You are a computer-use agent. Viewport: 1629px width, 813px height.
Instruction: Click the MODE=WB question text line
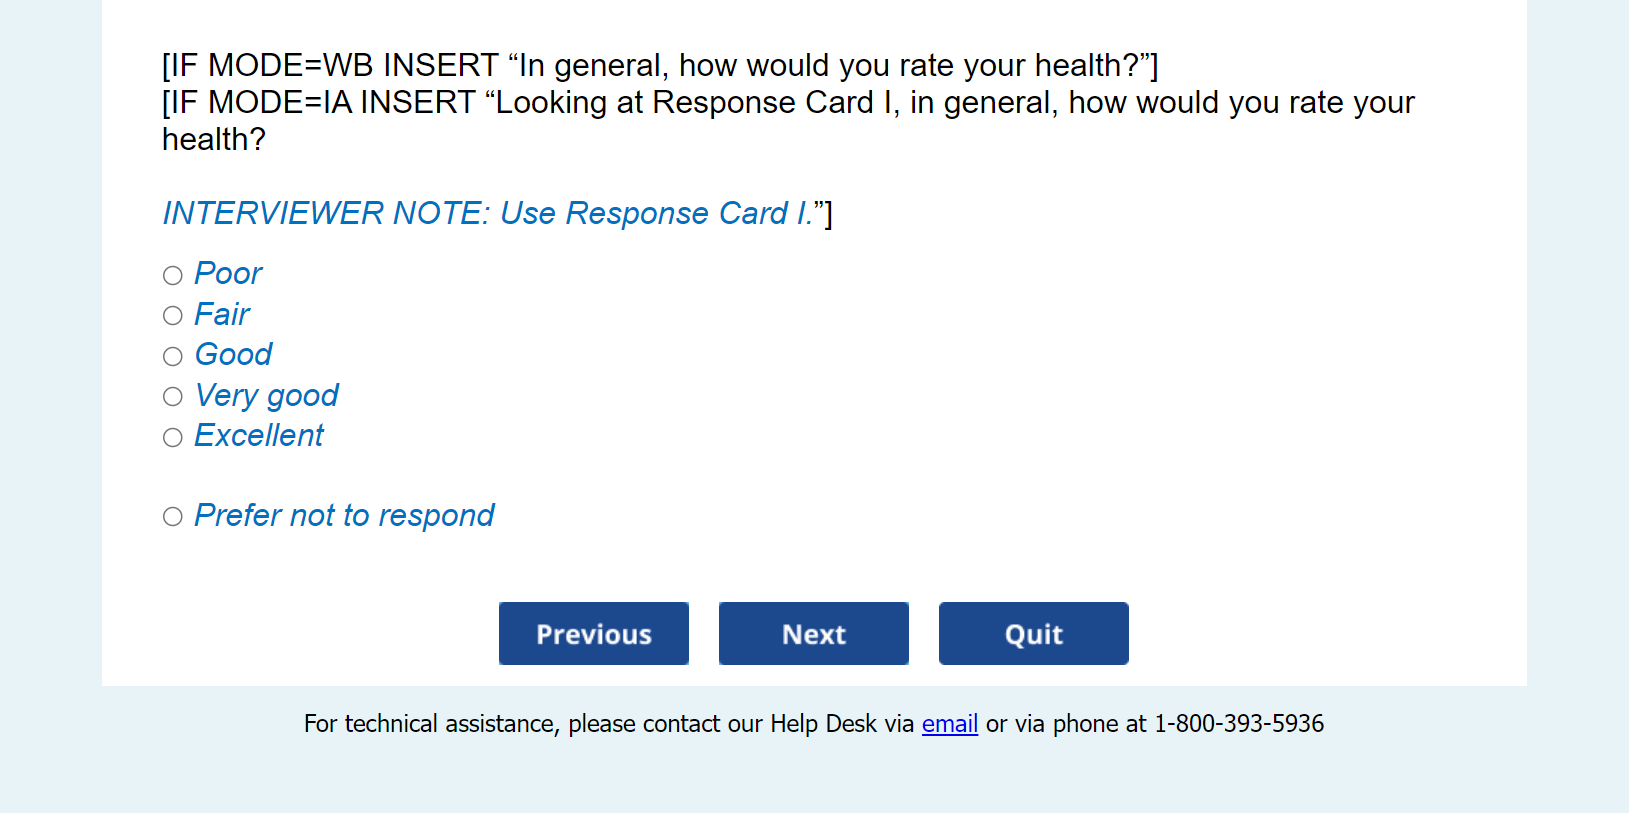pos(660,66)
